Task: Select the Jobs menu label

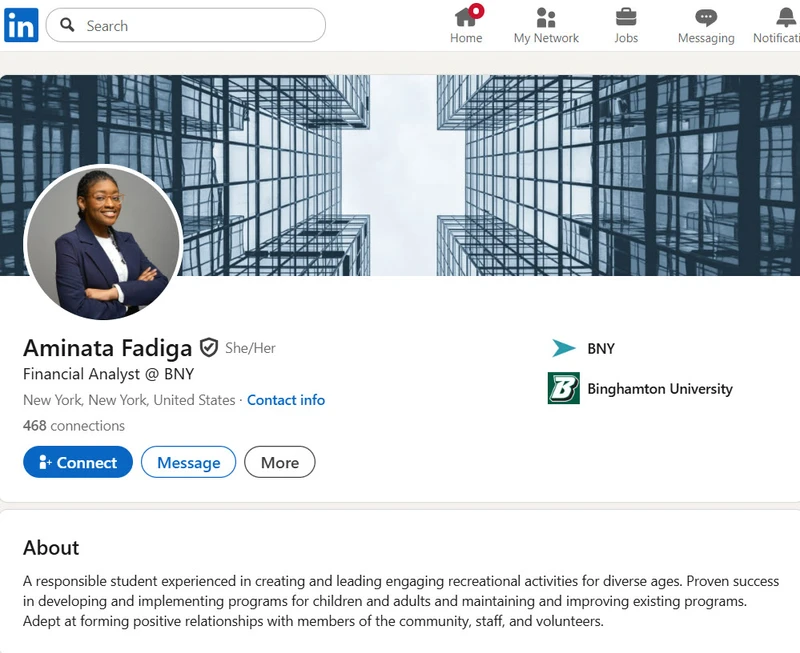Action: pos(626,38)
